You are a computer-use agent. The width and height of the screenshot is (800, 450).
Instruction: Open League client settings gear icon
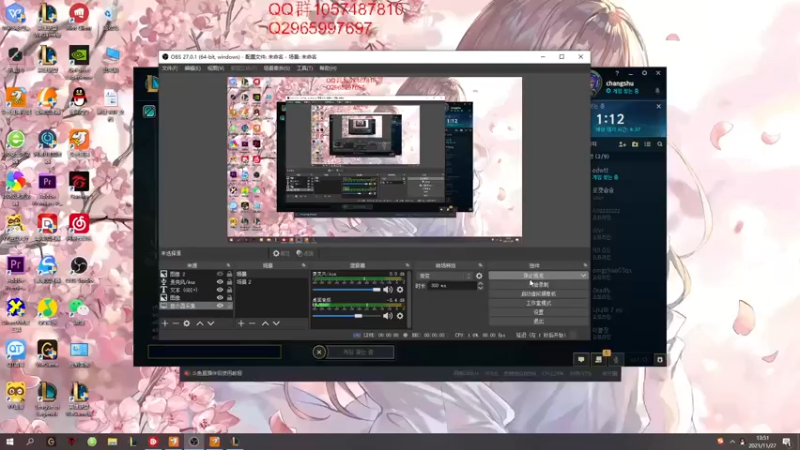(644, 73)
